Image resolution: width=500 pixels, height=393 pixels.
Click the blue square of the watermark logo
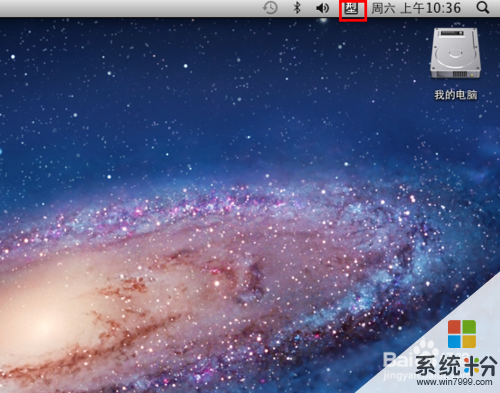454,341
